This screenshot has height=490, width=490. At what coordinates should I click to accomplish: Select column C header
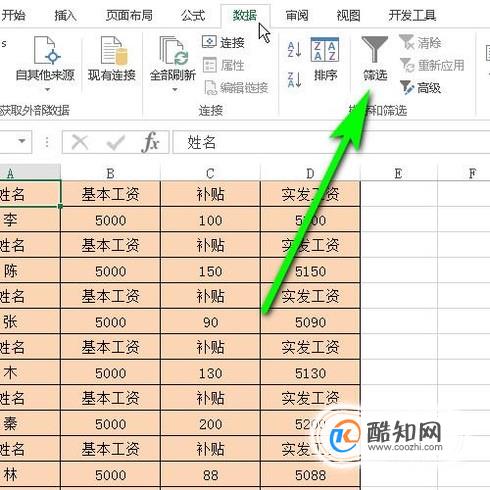click(x=210, y=173)
